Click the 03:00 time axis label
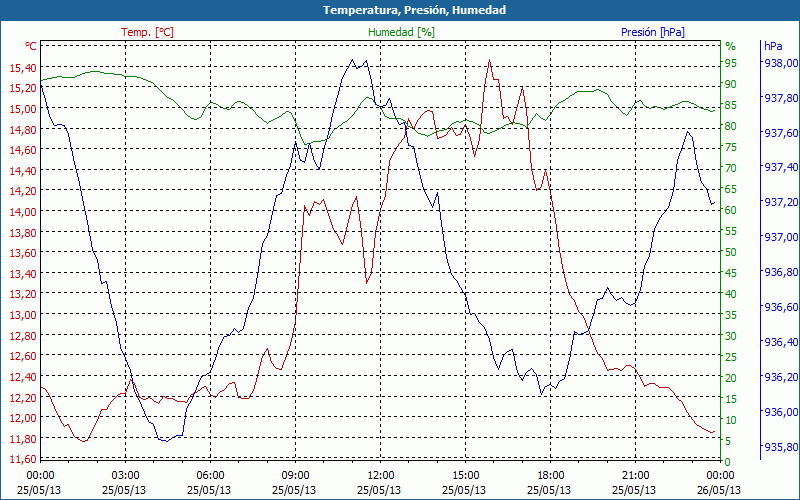The image size is (800, 500). coord(126,476)
